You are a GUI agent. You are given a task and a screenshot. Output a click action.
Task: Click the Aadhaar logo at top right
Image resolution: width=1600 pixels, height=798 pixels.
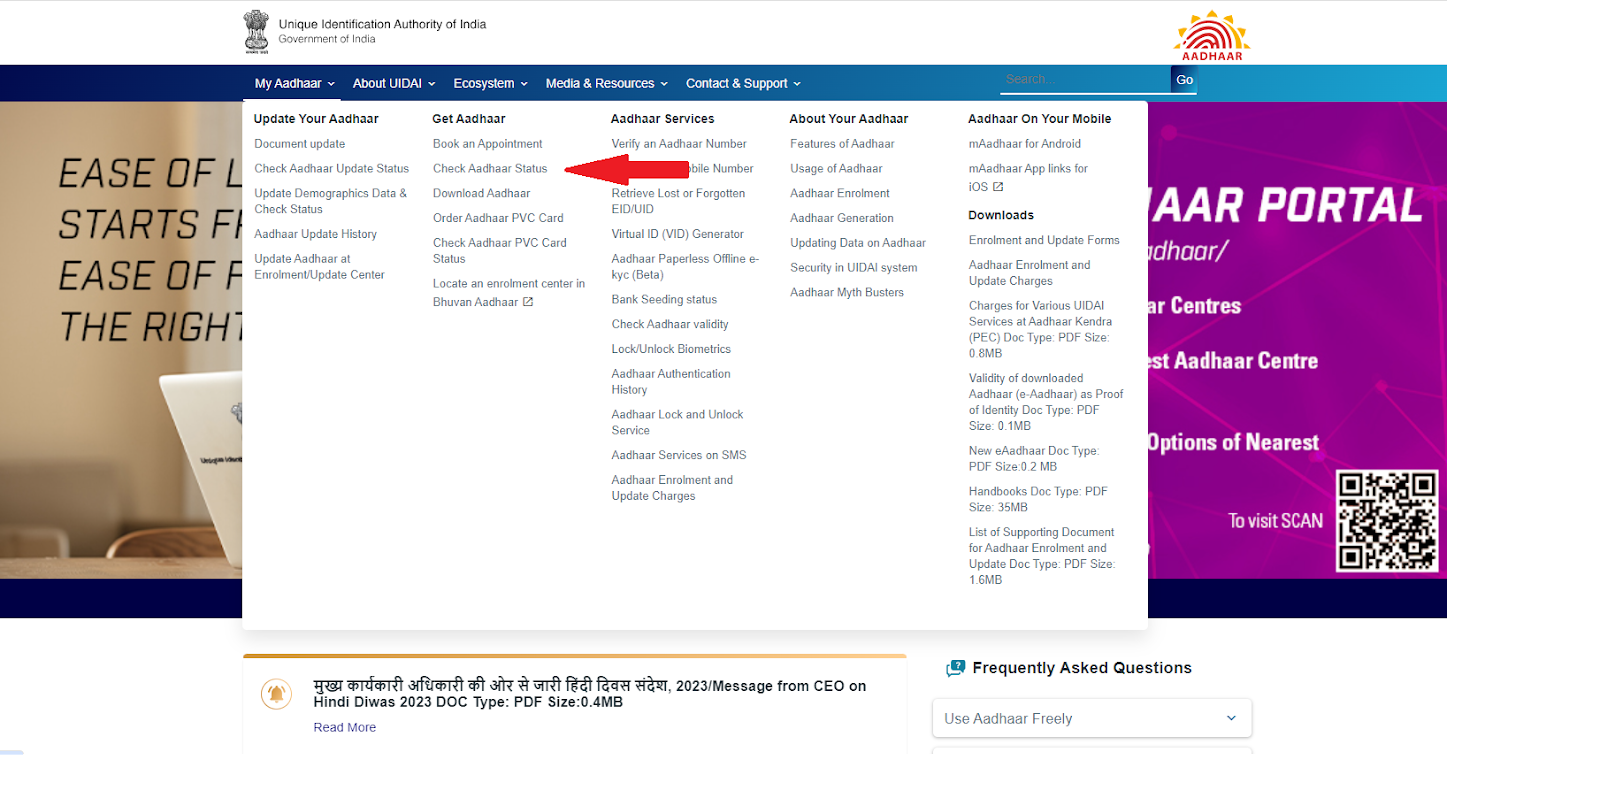click(x=1212, y=35)
